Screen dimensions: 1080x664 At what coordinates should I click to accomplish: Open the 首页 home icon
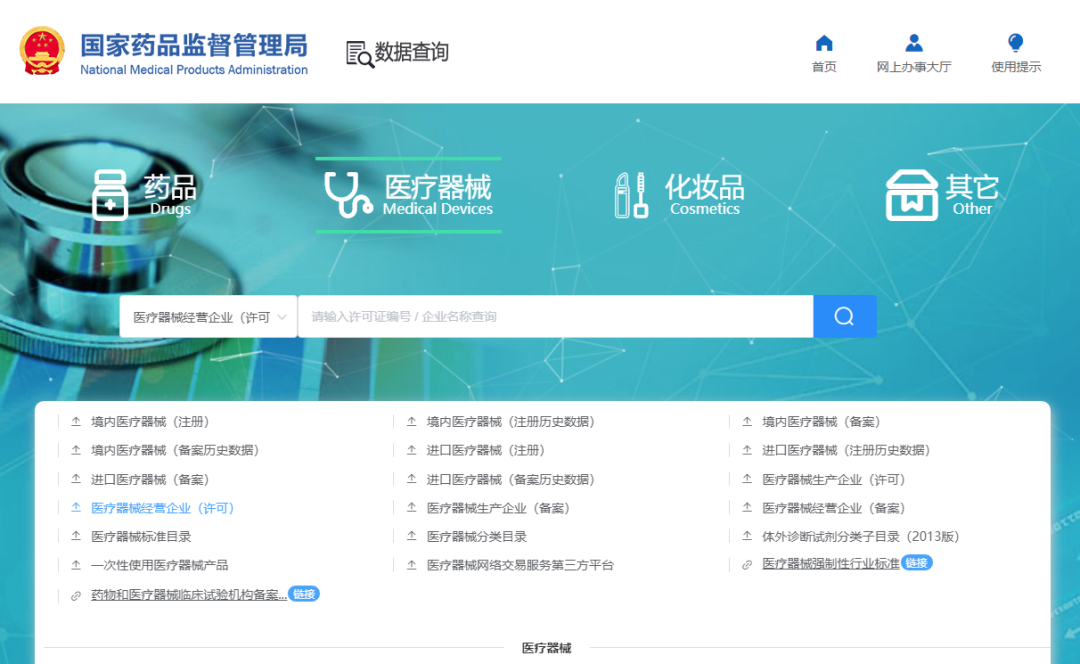tap(824, 43)
